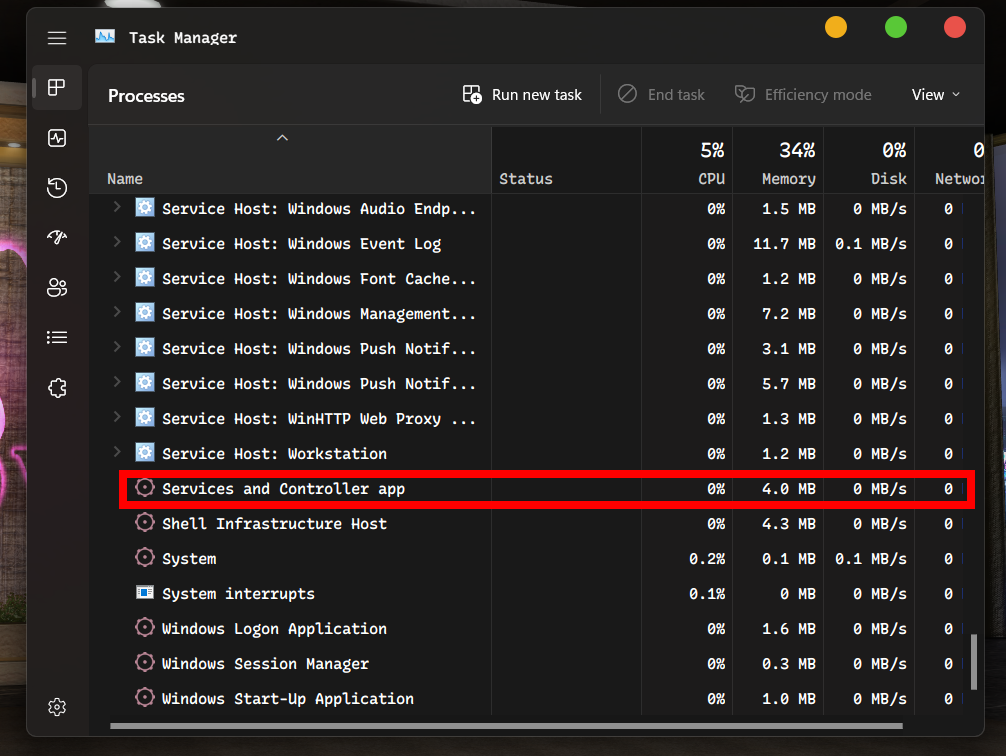
Task: Expand Service Host: WinHTTP Web Proxy row
Action: [117, 417]
